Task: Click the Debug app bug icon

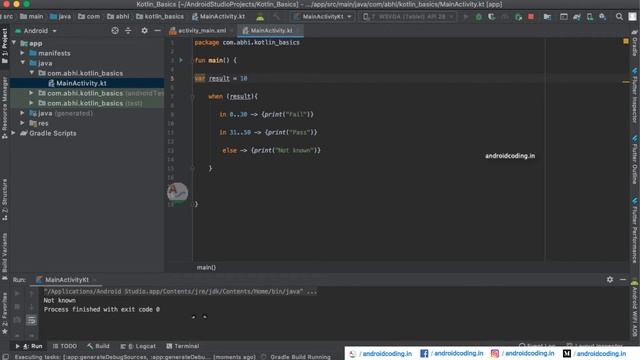Action: click(x=479, y=17)
